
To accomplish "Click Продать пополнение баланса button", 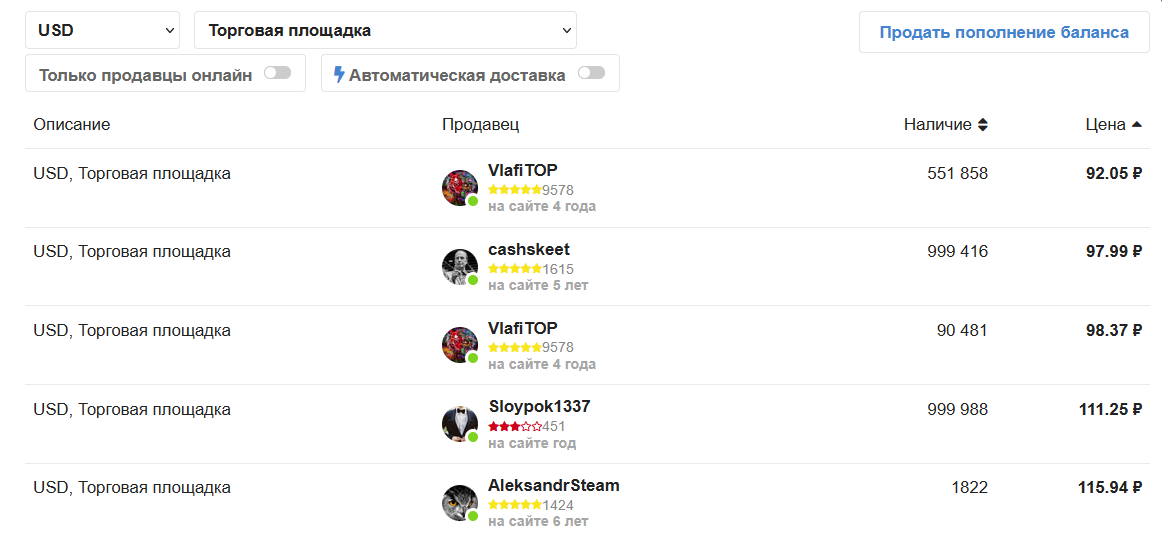I will click(x=1004, y=33).
